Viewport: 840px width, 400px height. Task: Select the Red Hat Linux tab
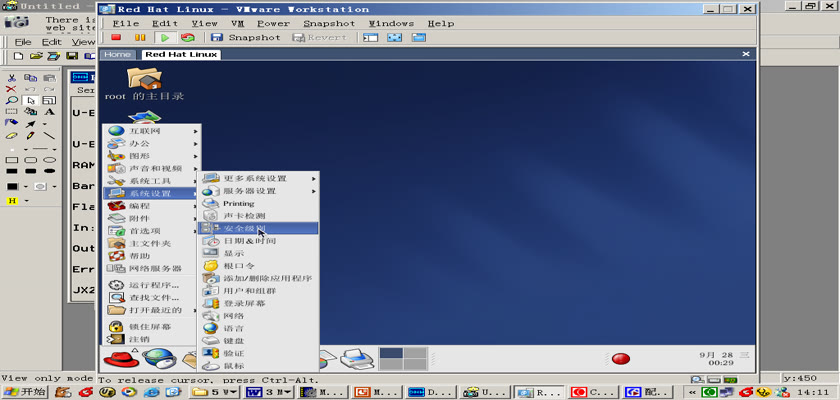[181, 55]
